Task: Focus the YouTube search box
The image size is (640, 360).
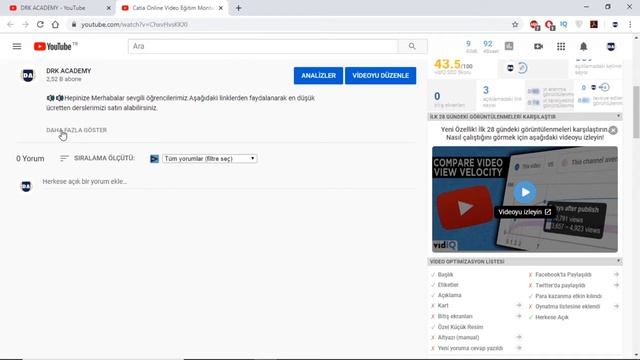Action: point(263,47)
